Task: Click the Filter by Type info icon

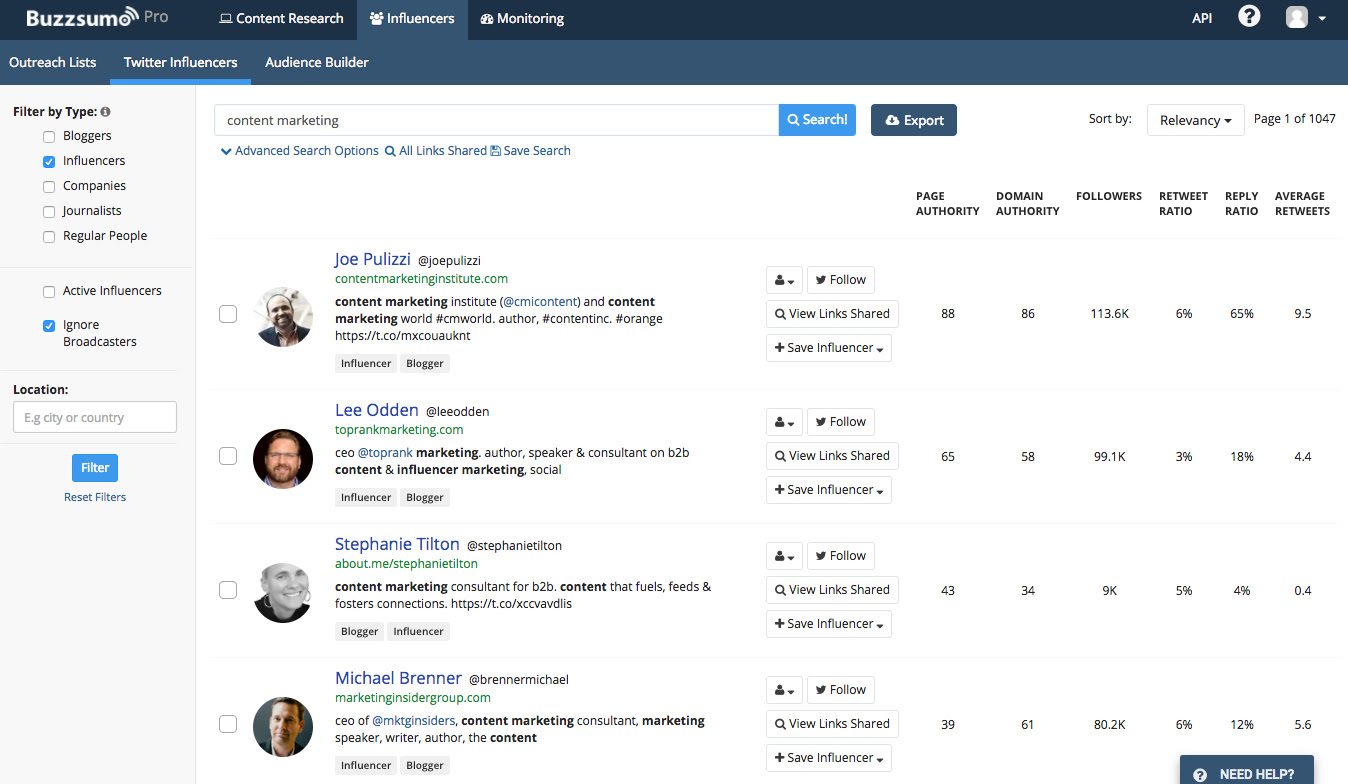Action: coord(105,112)
